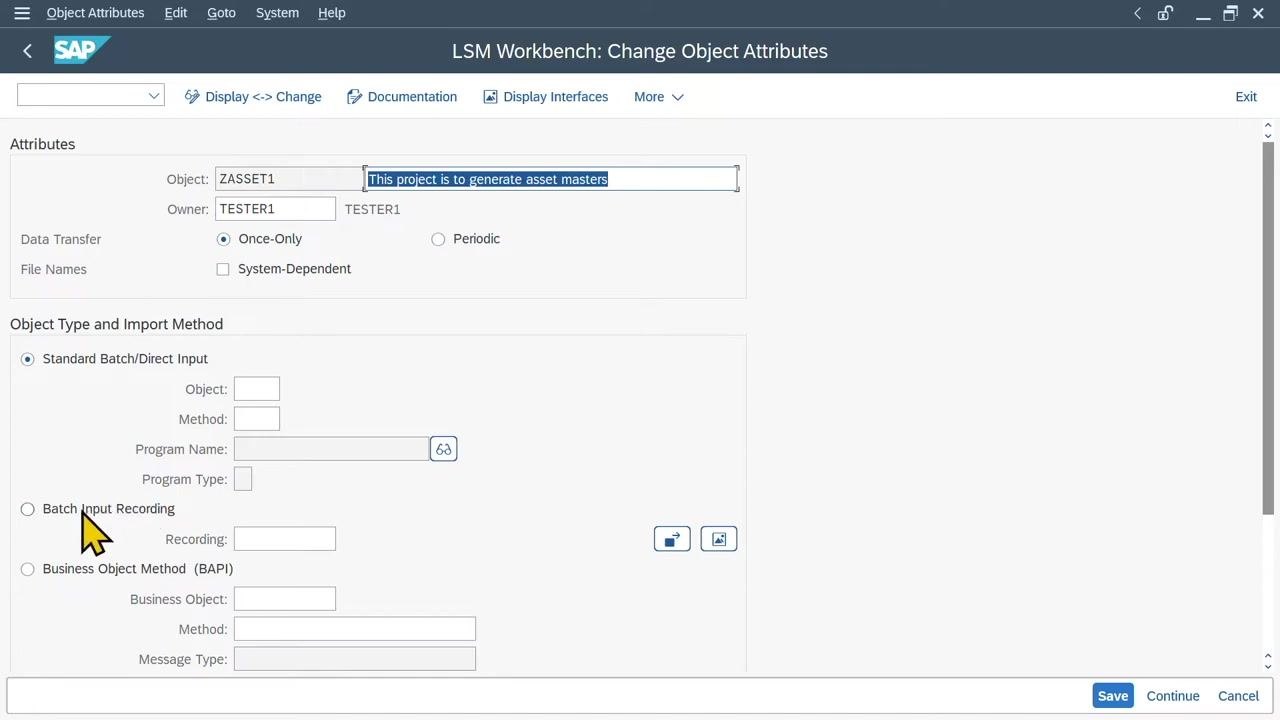Open the hamburger menu icon
Viewport: 1280px width, 720px height.
pos(22,13)
